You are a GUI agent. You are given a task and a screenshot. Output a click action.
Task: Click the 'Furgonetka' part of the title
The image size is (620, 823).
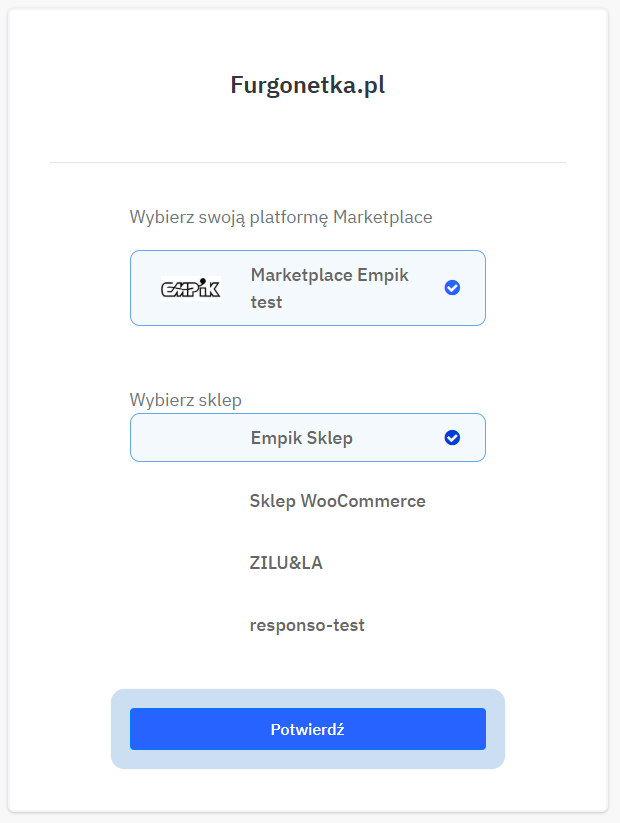point(287,86)
